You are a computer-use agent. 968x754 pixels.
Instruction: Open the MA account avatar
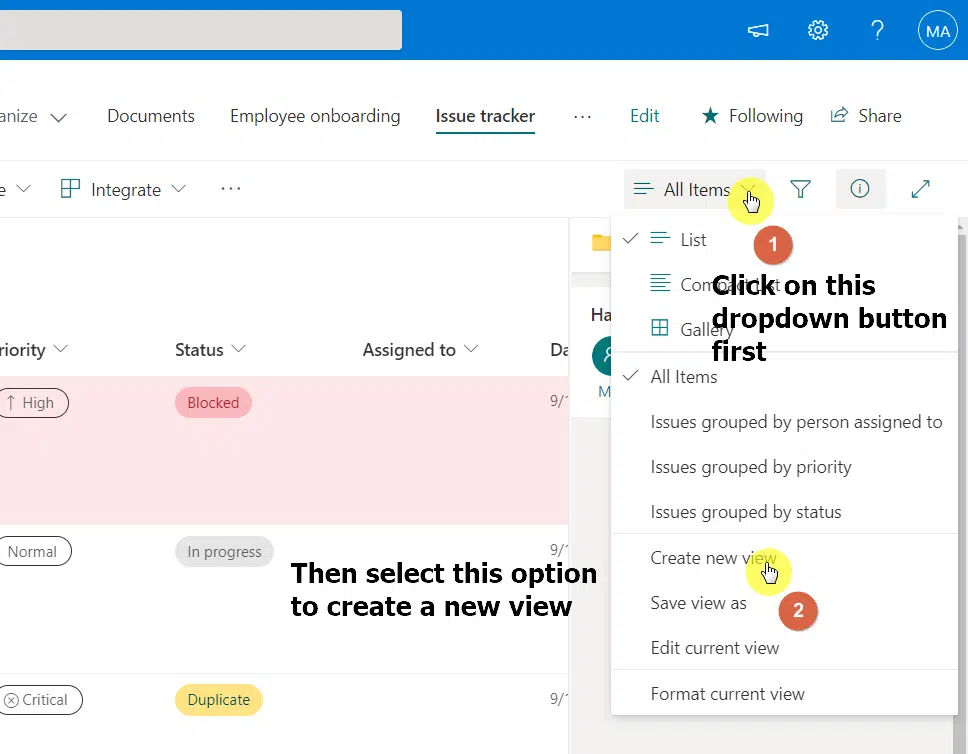coord(938,30)
